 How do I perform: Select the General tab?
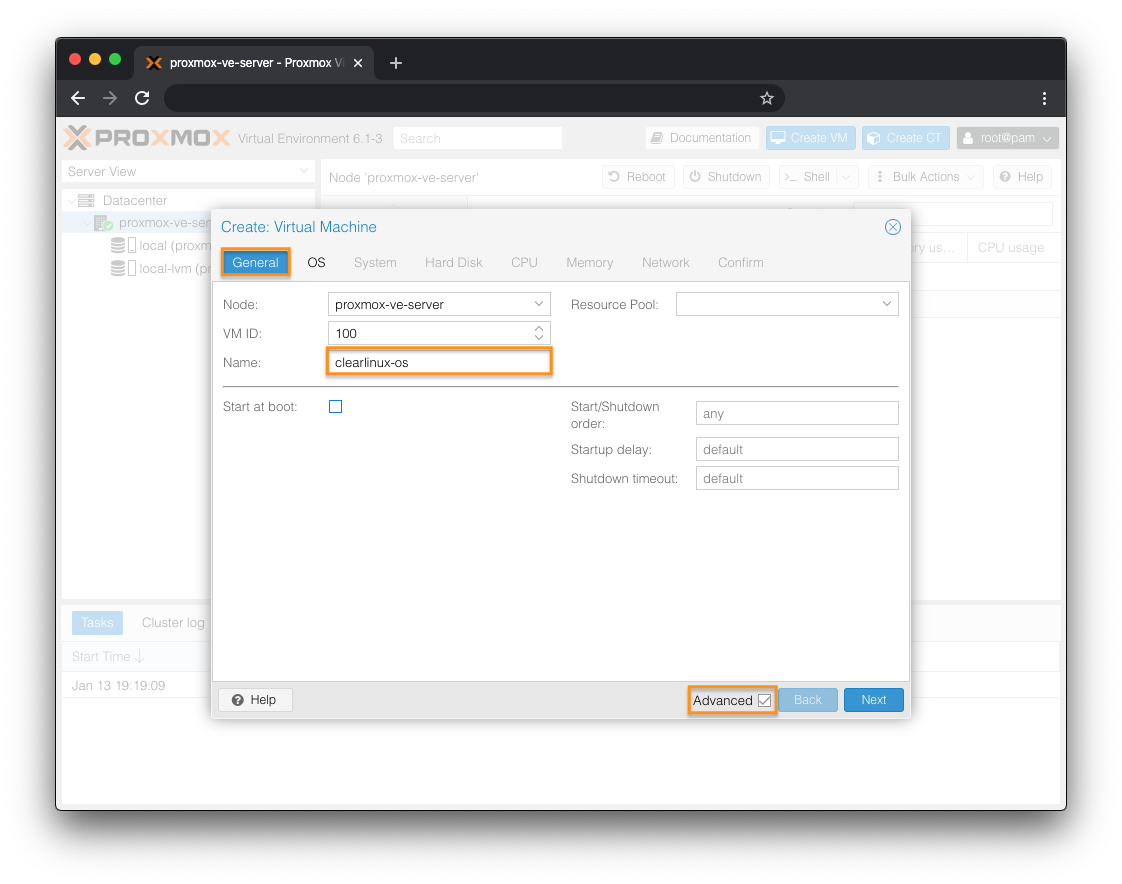click(x=255, y=263)
